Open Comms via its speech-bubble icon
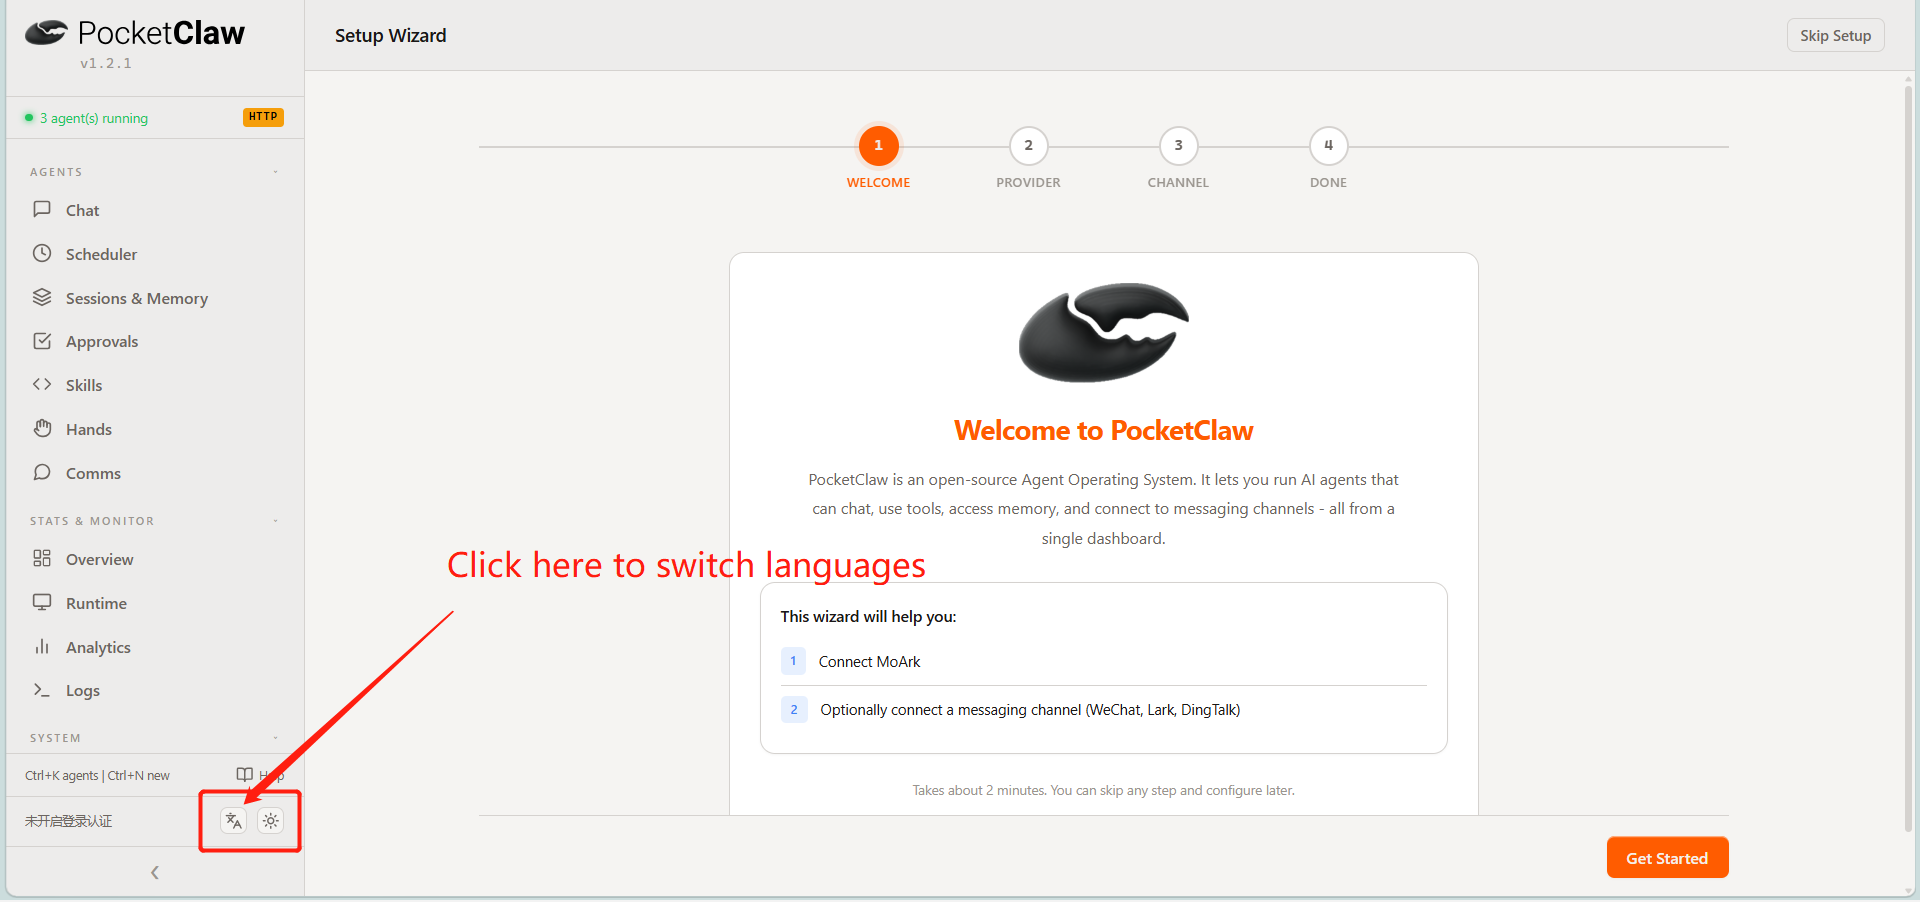 tap(42, 472)
